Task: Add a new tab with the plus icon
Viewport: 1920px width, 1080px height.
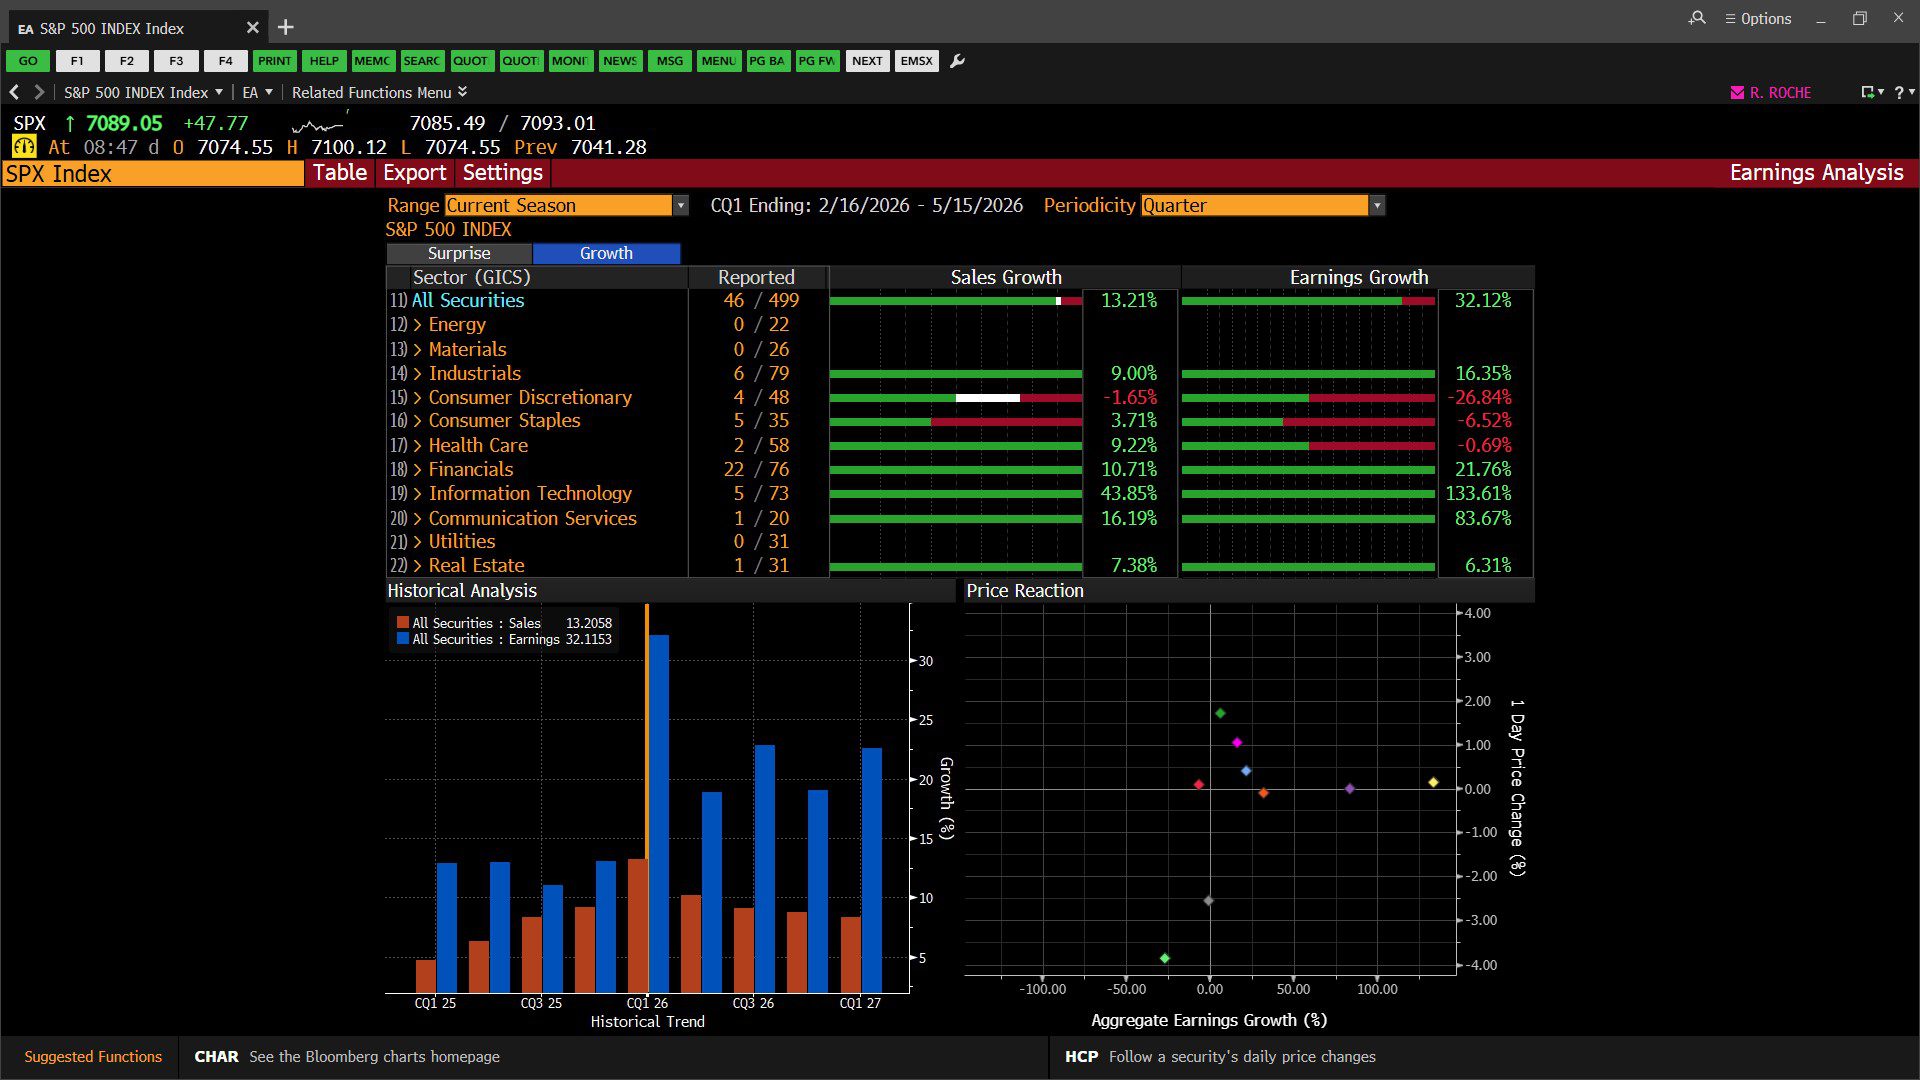Action: point(286,28)
